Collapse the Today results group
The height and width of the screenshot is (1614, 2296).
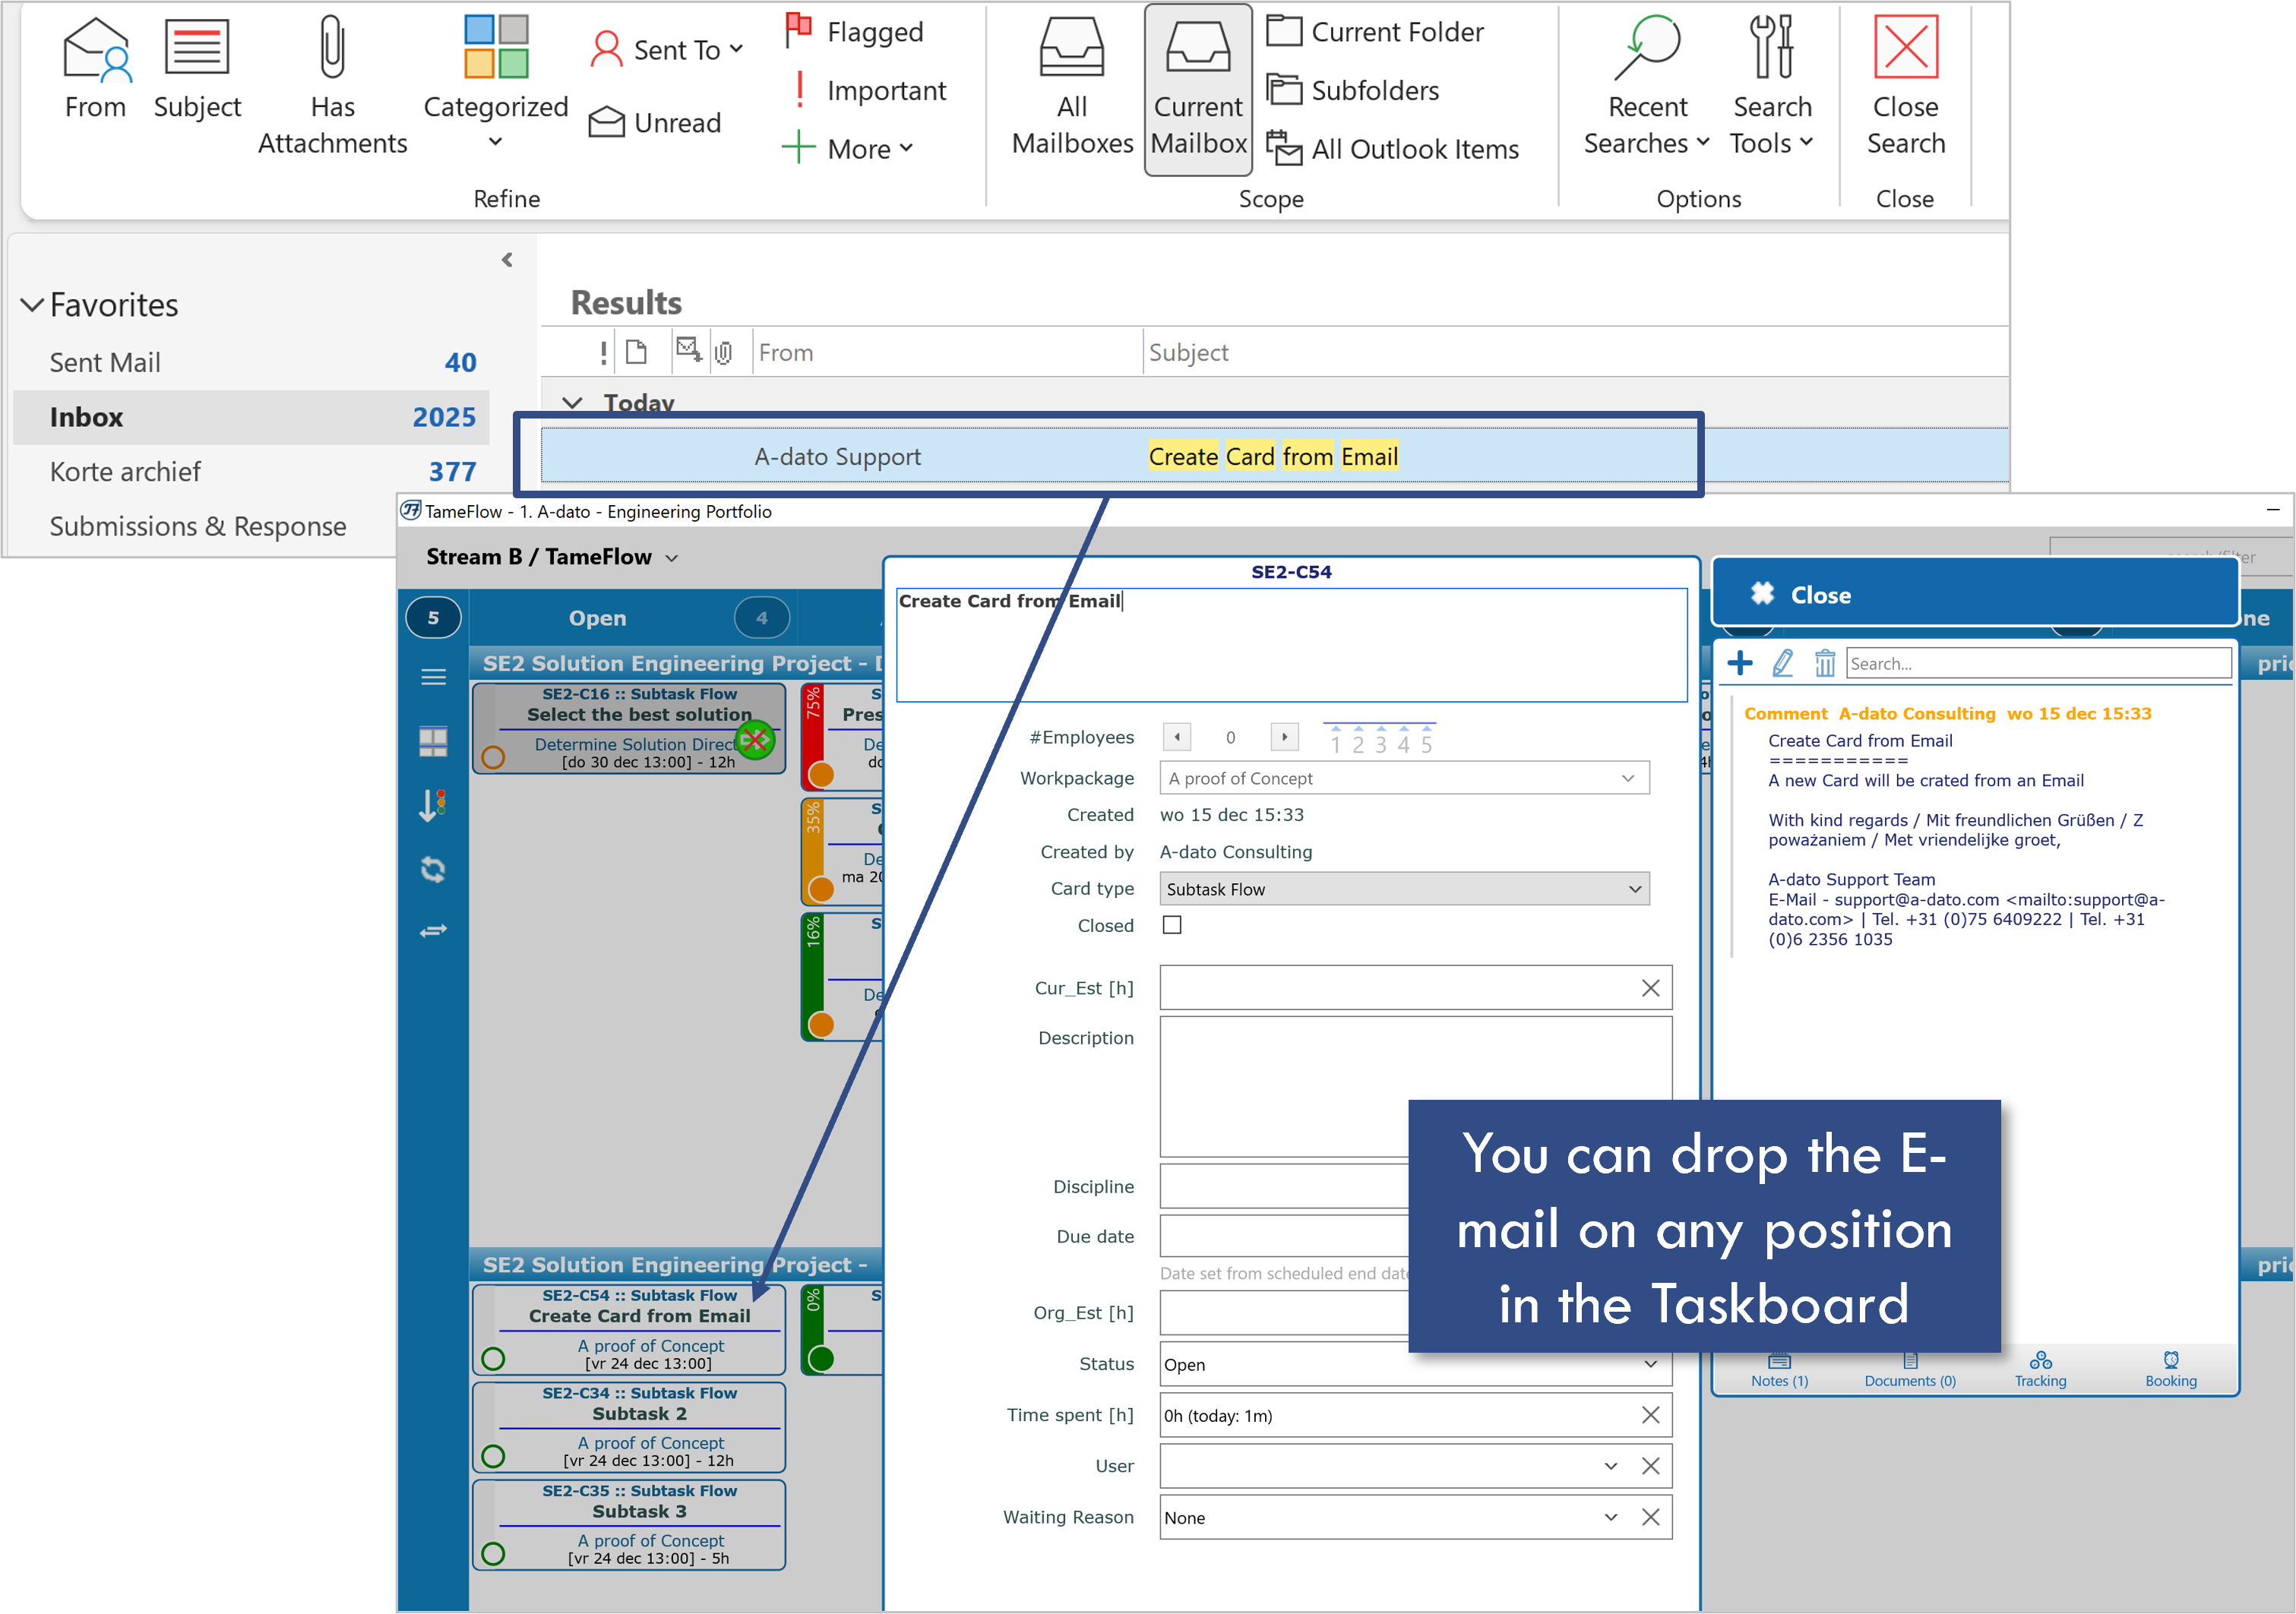click(572, 403)
